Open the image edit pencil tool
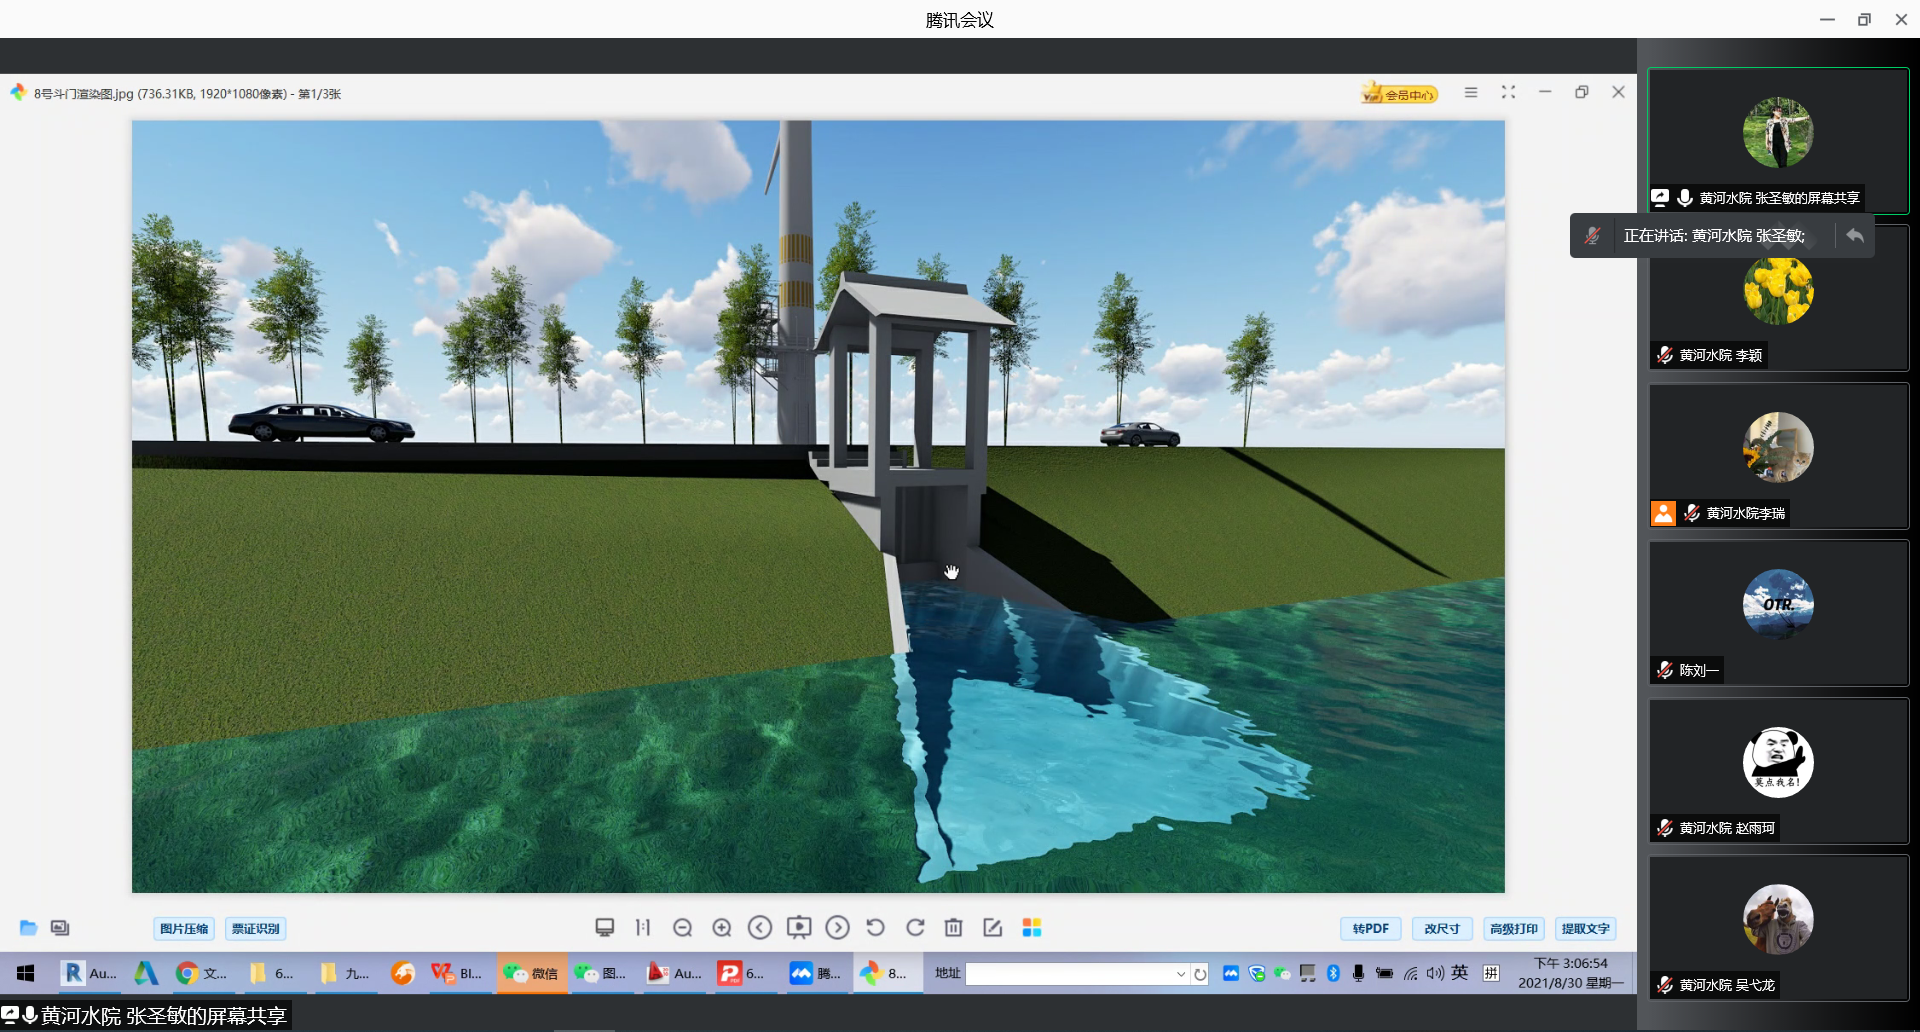The width and height of the screenshot is (1920, 1032). tap(992, 928)
